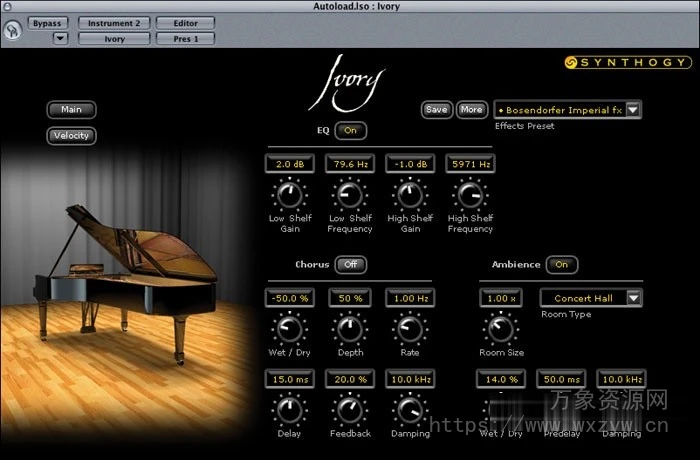Viewport: 700px width, 460px height.
Task: Go to the Main page
Action: coord(71,109)
